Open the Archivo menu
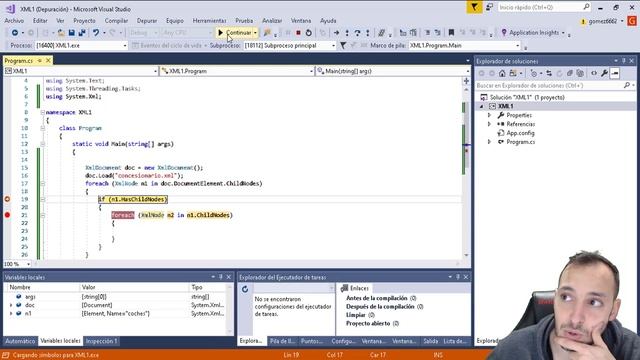Screen dimensions: 640x360 pos(14,20)
